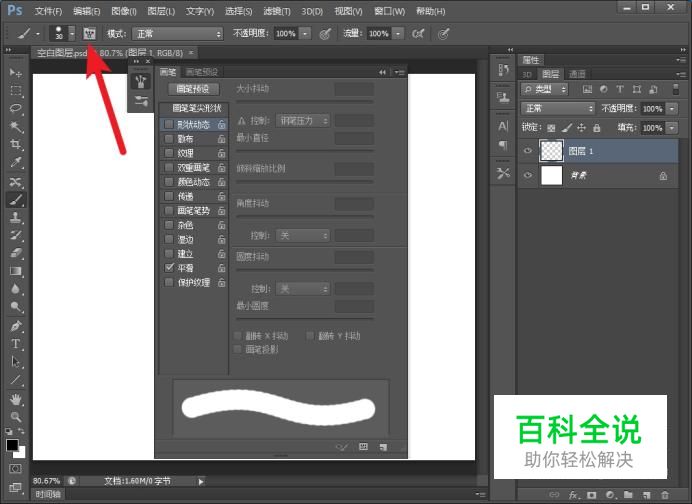
Task: Open Layers panel 填充 dropdown arrow
Action: [672, 128]
